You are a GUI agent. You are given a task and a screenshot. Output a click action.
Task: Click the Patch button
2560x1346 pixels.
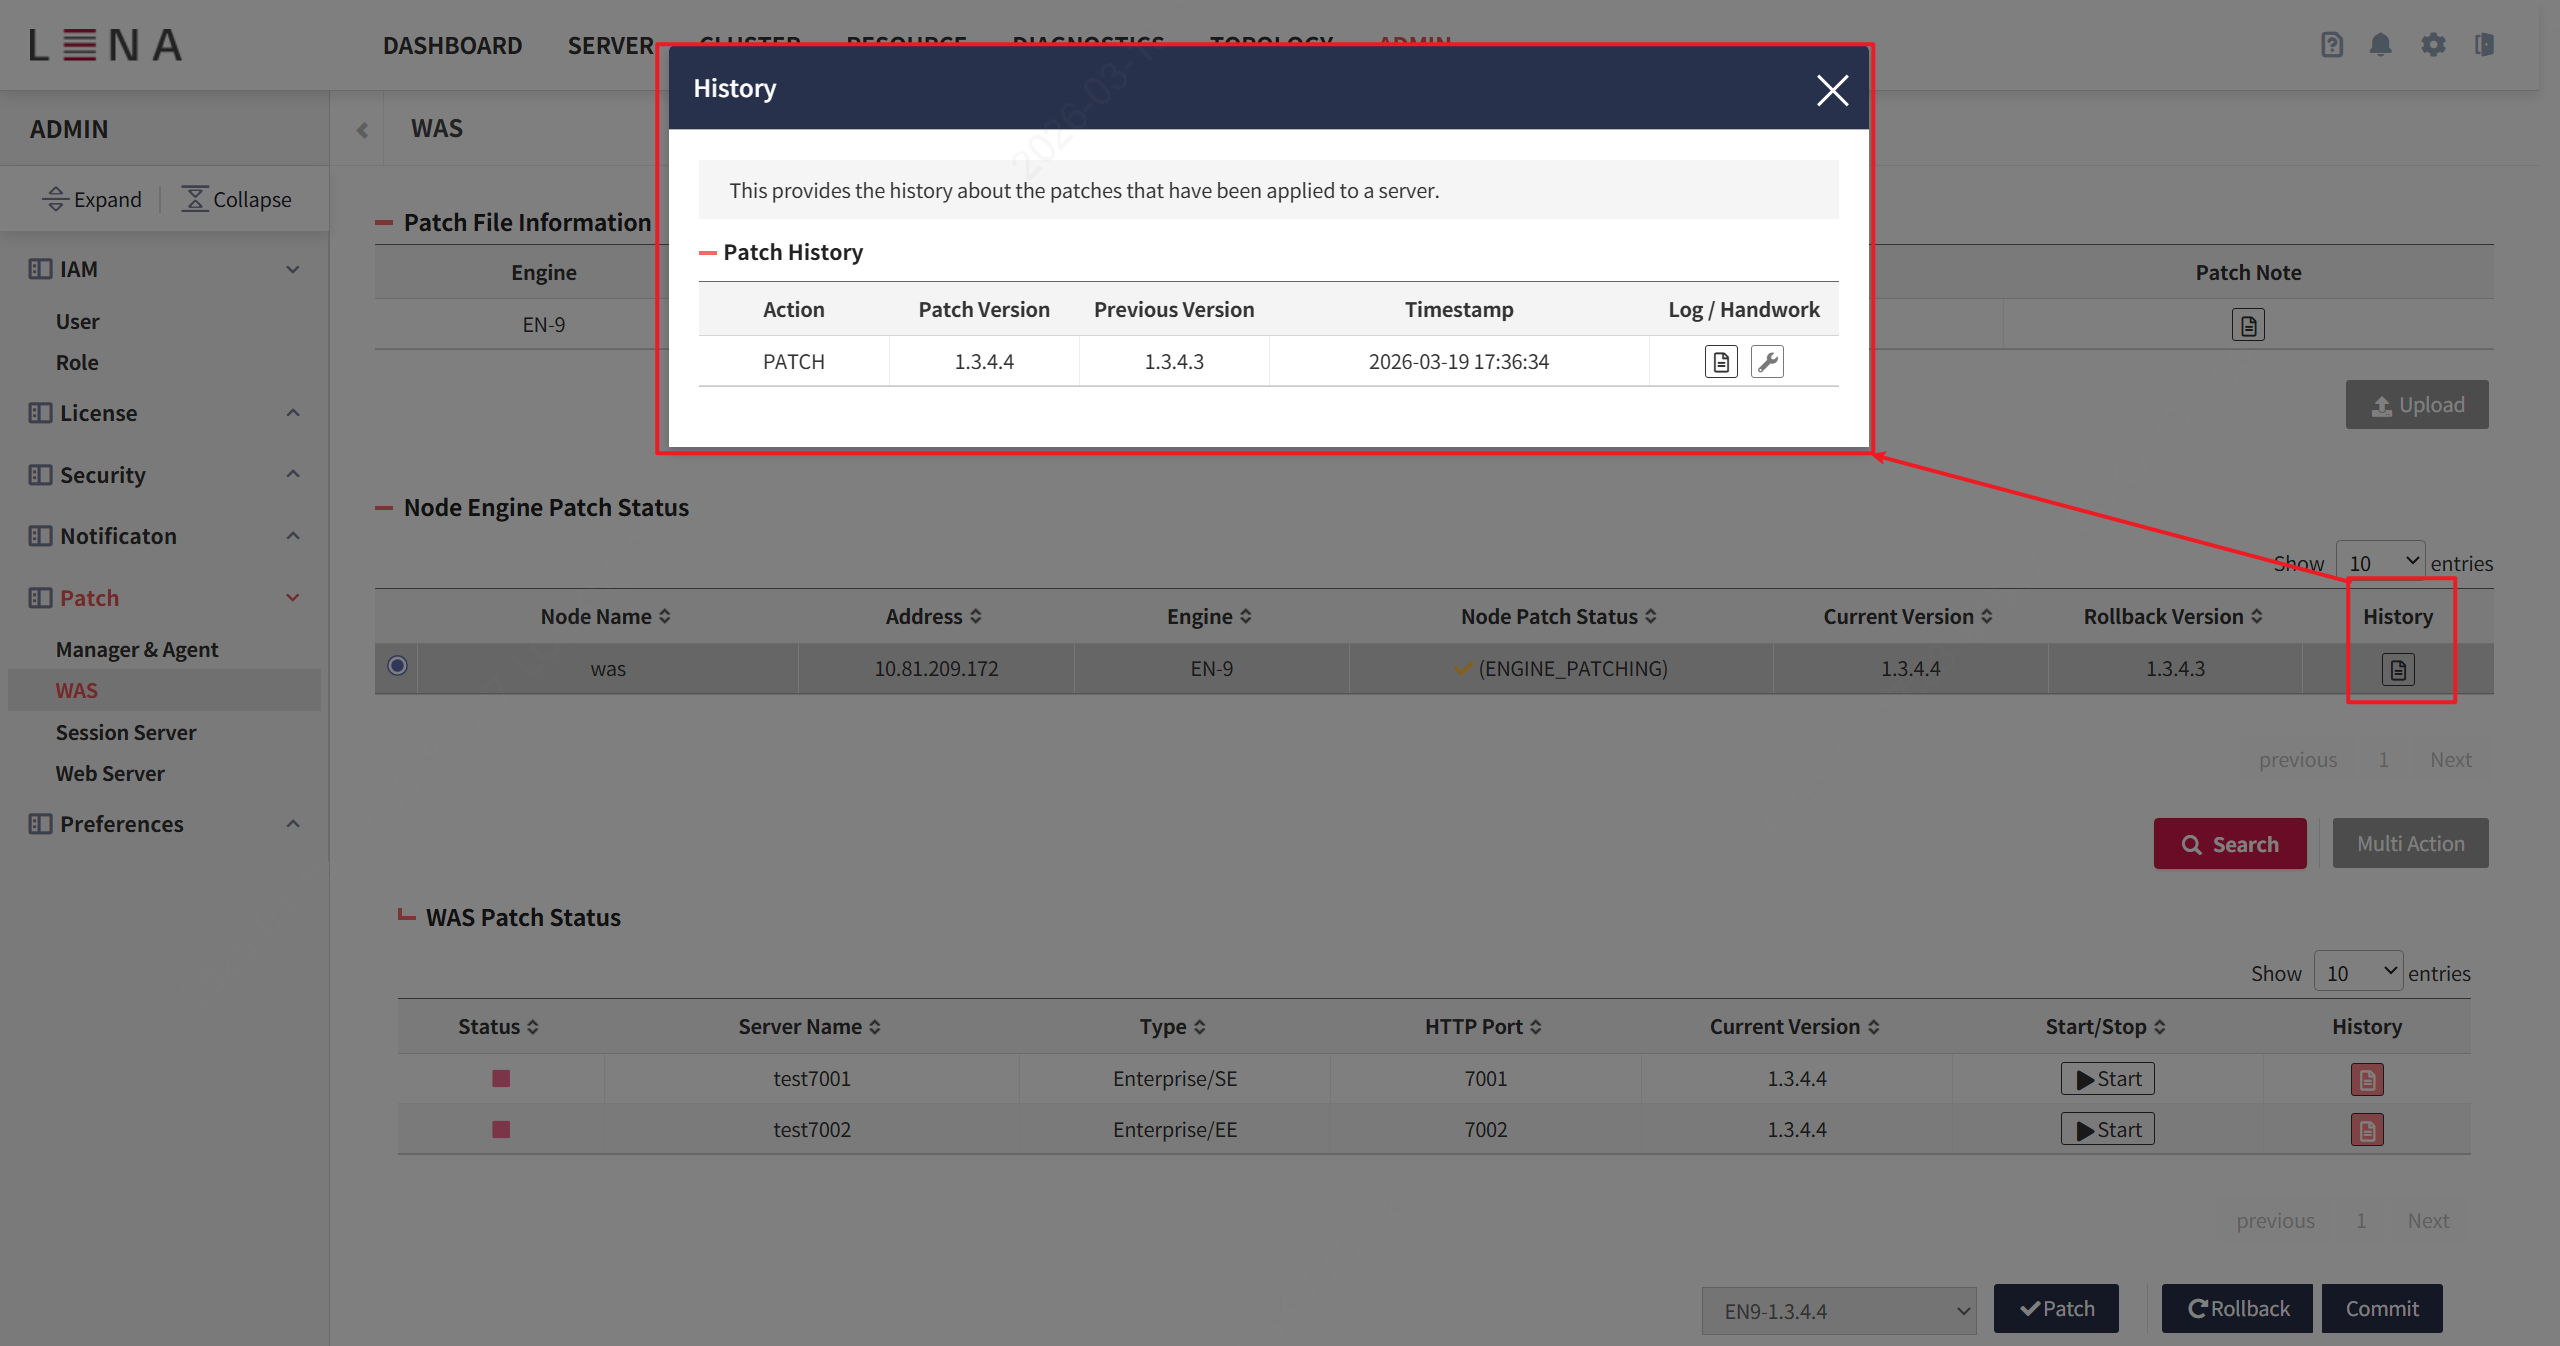[2056, 1309]
